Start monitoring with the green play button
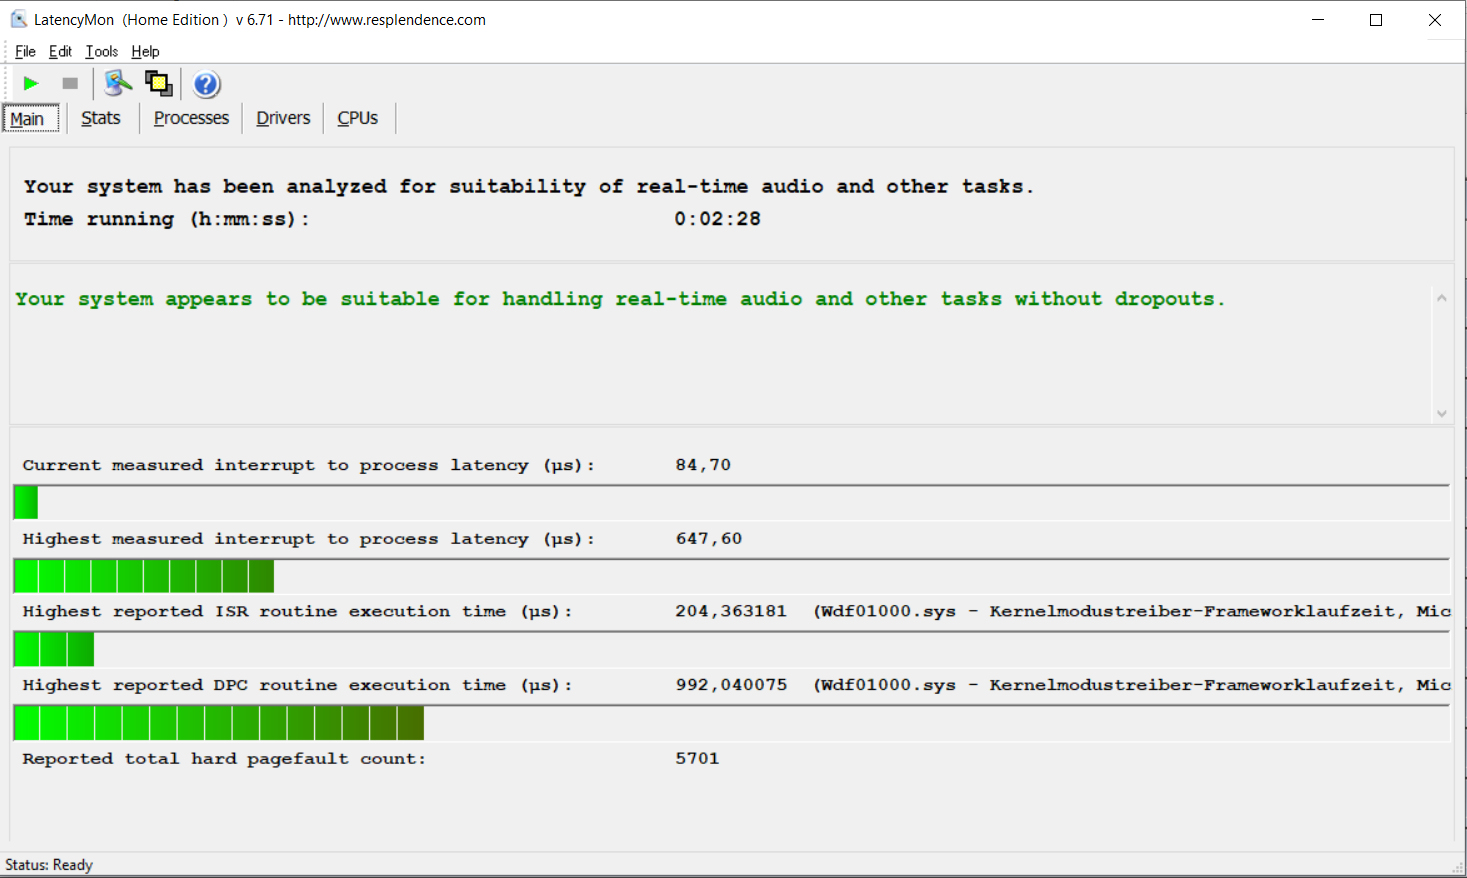Image resolution: width=1467 pixels, height=878 pixels. pyautogui.click(x=31, y=84)
